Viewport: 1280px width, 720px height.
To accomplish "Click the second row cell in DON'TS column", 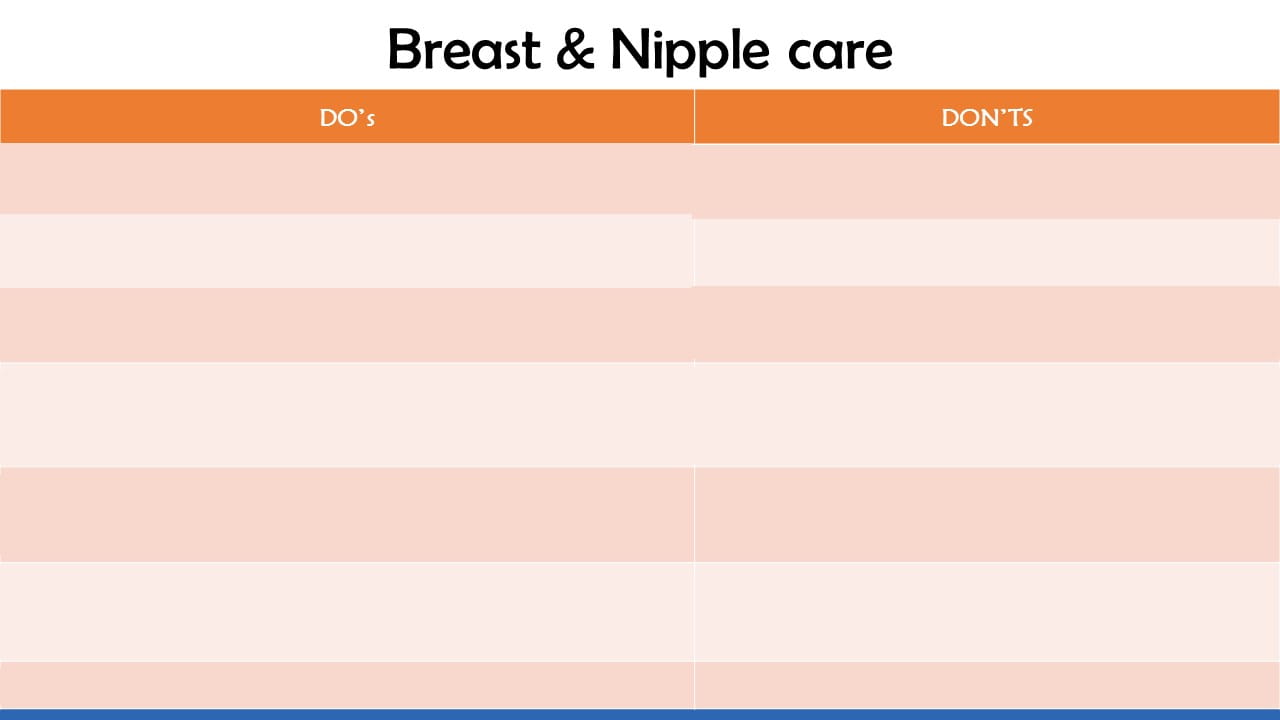I will (987, 253).
